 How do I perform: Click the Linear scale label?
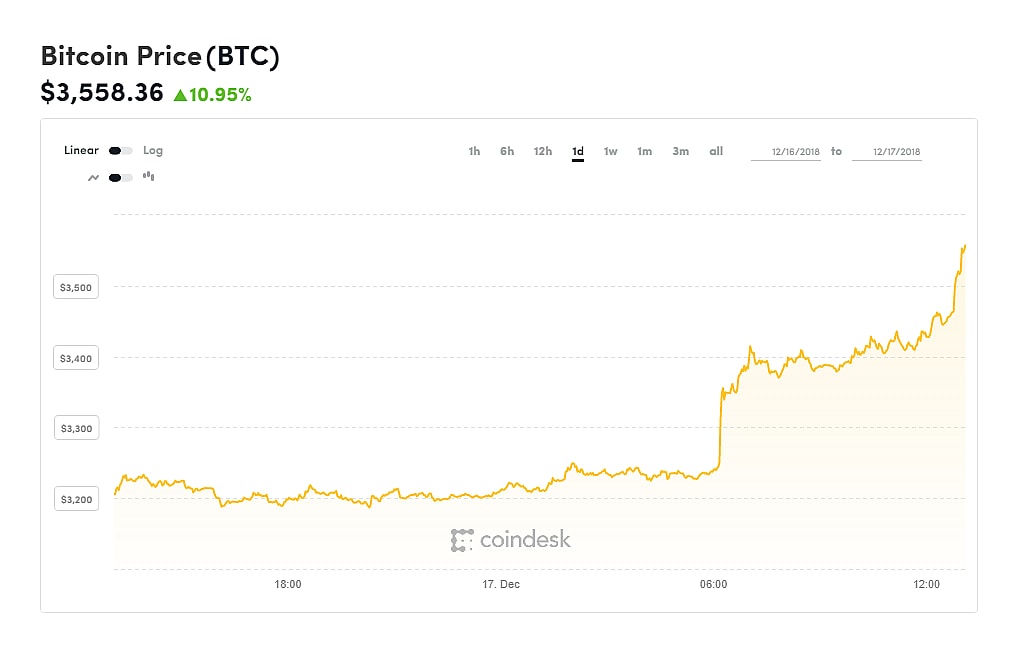pyautogui.click(x=81, y=151)
